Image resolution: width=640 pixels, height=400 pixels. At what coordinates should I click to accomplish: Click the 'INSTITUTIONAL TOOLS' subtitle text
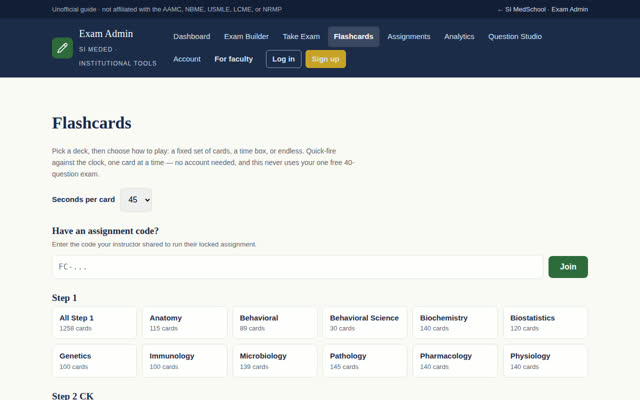118,63
